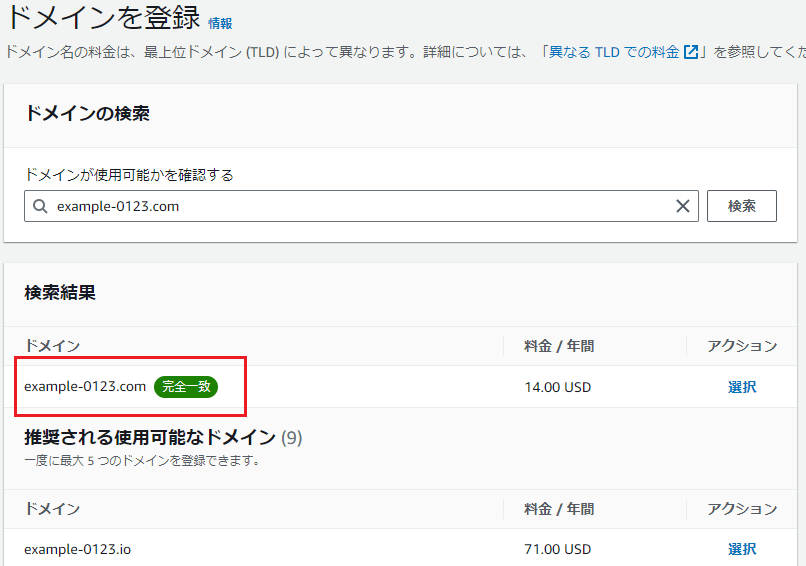Click the ドメインを登録 page title
The width and height of the screenshot is (806, 566).
pos(102,17)
